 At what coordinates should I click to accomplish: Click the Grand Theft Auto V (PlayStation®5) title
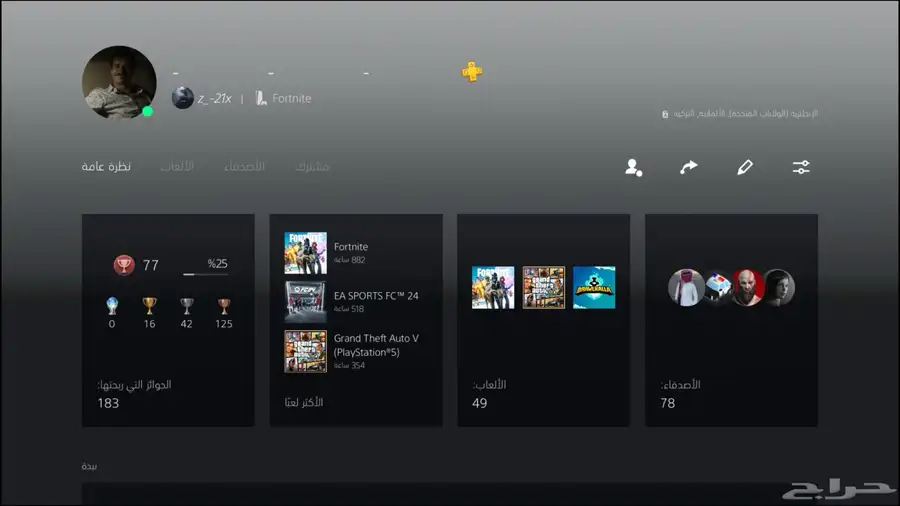click(x=376, y=345)
